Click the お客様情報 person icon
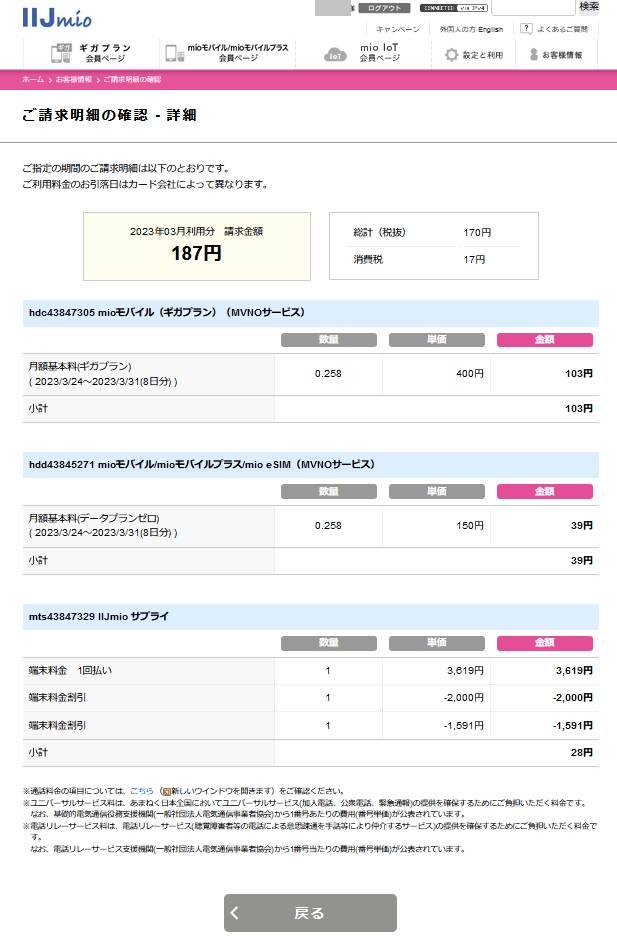 (534, 54)
